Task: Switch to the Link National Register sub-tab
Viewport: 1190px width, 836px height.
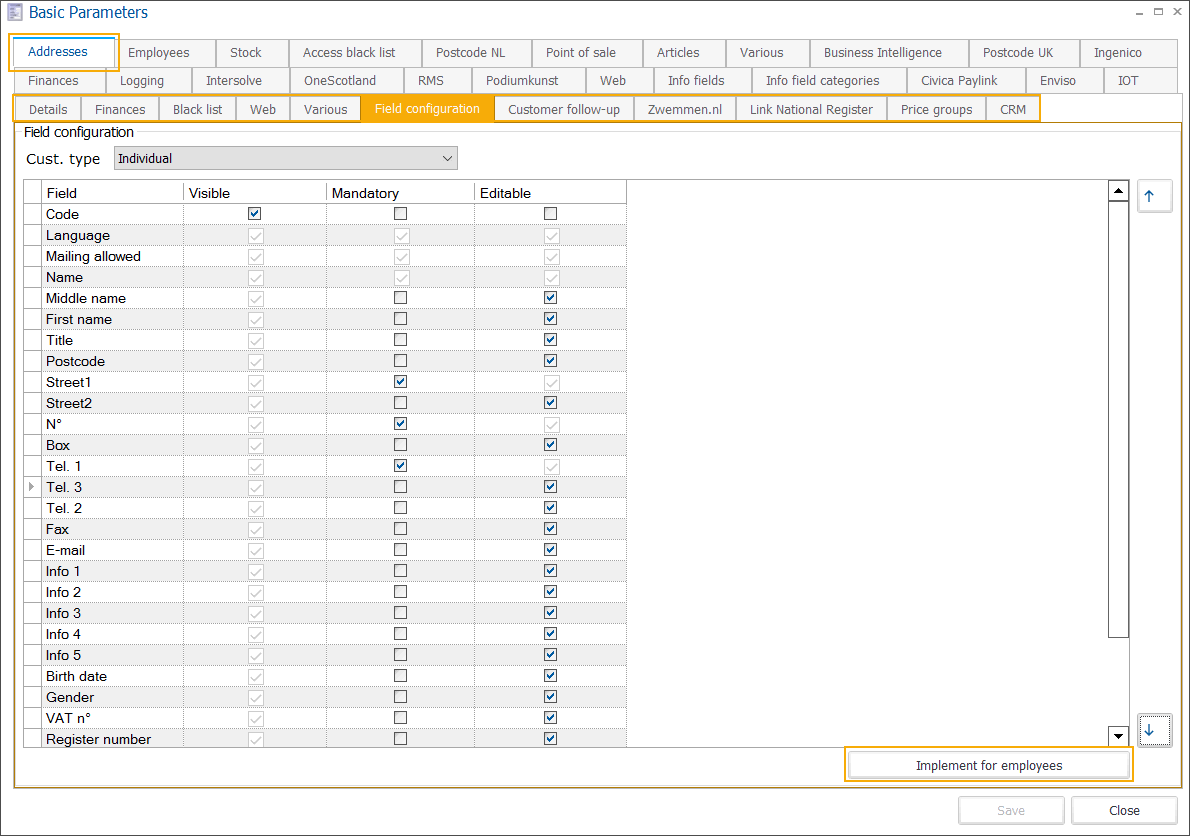Action: point(810,109)
